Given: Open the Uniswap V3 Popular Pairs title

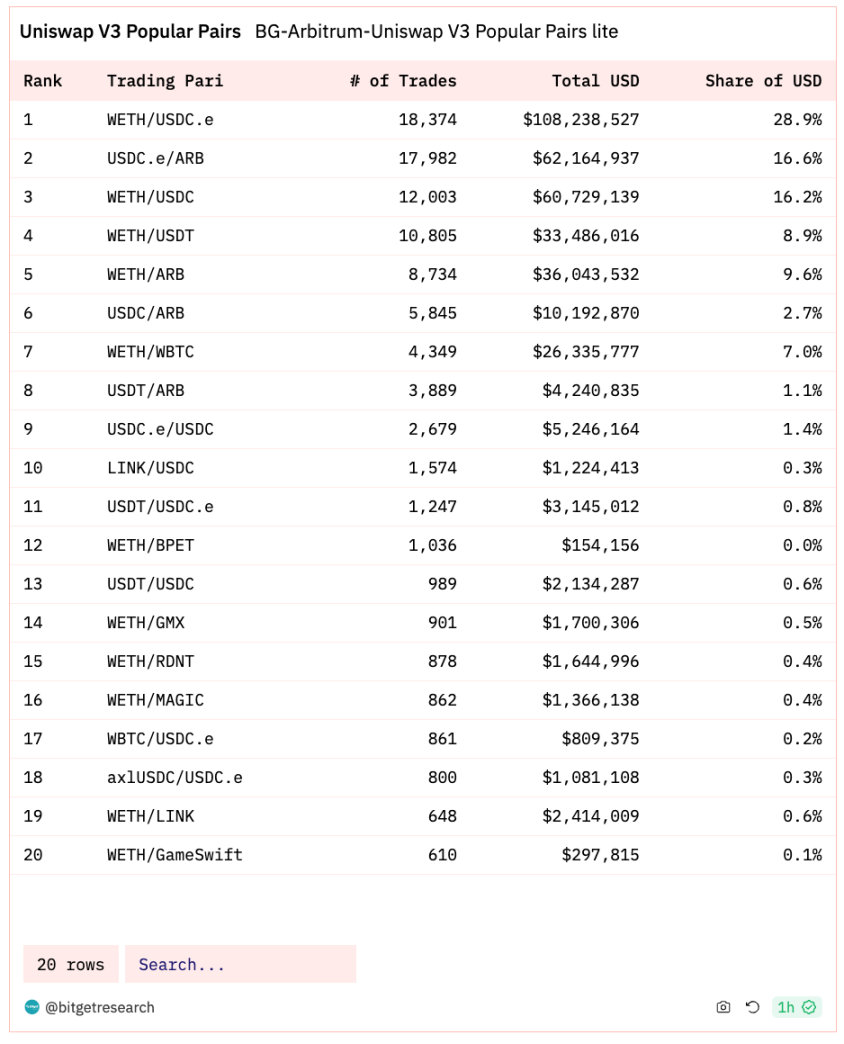Looking at the screenshot, I should click(x=130, y=31).
